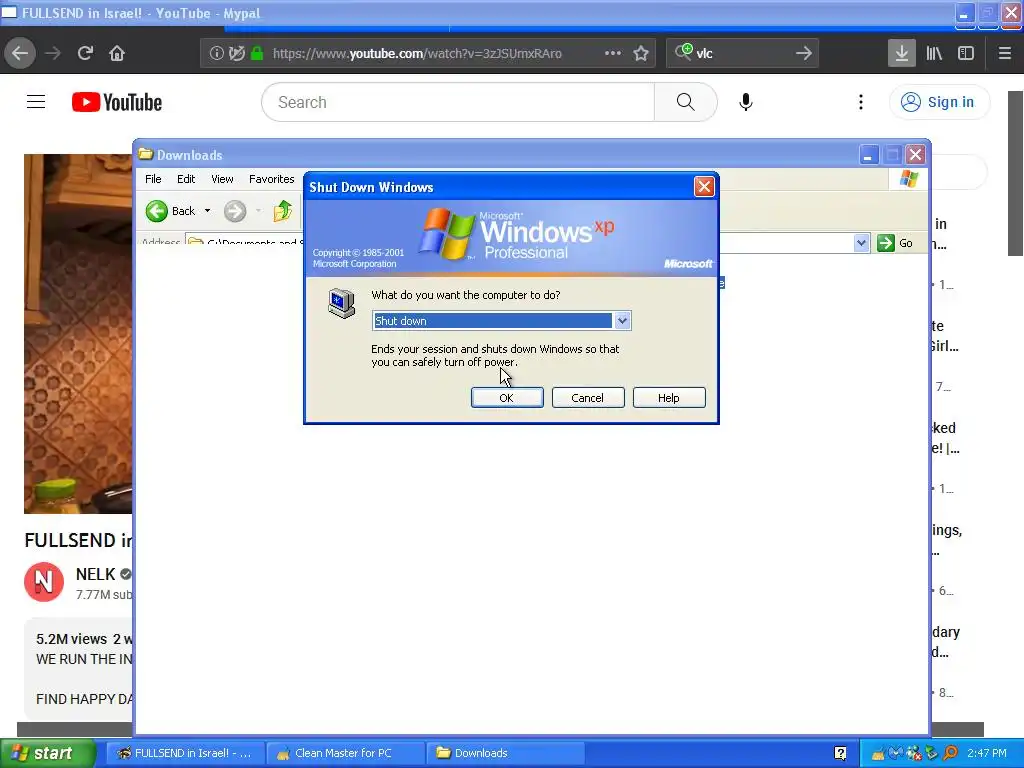This screenshot has width=1024, height=768.
Task: Open the tracking protection shield icon
Action: pos(237,54)
